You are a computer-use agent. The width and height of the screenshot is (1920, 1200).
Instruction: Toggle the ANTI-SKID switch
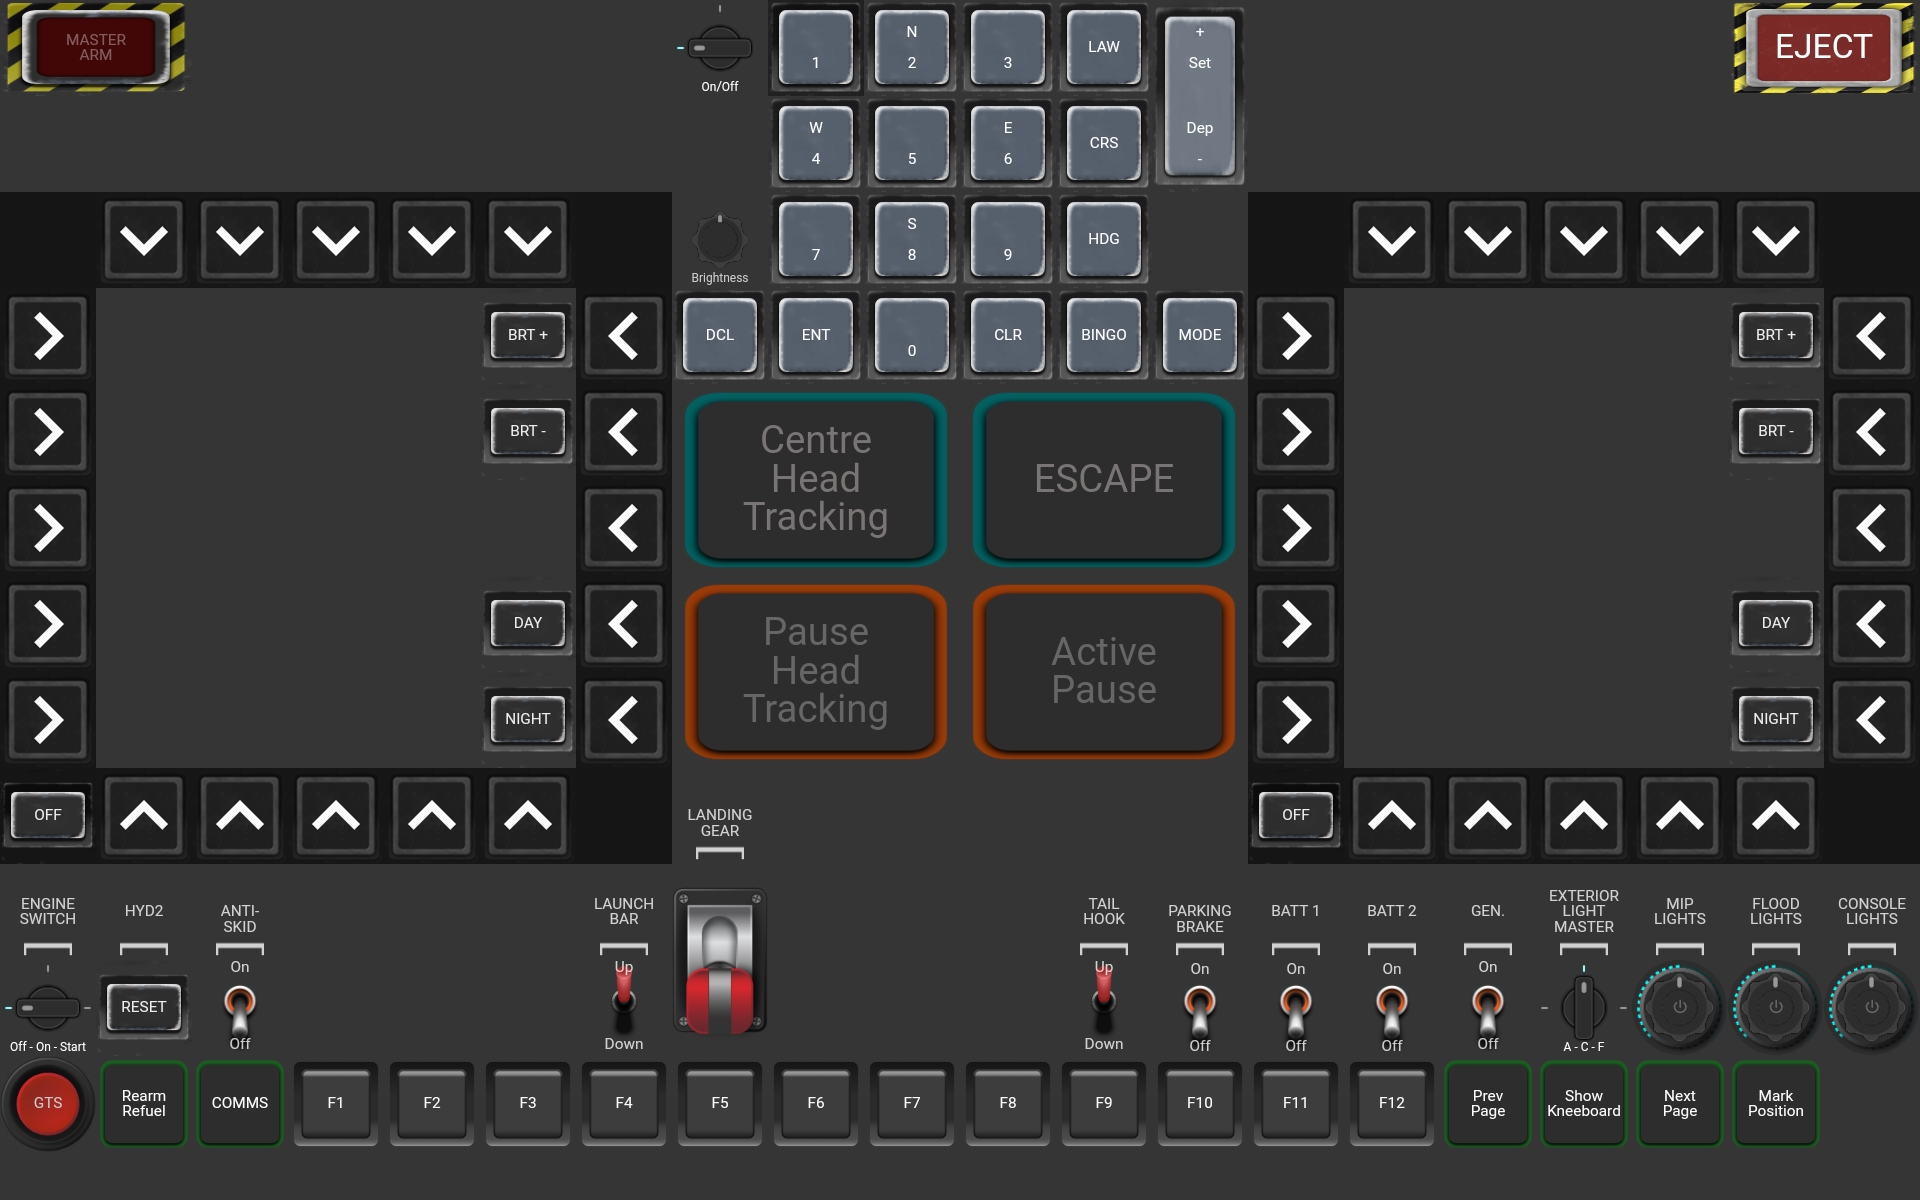(240, 1006)
